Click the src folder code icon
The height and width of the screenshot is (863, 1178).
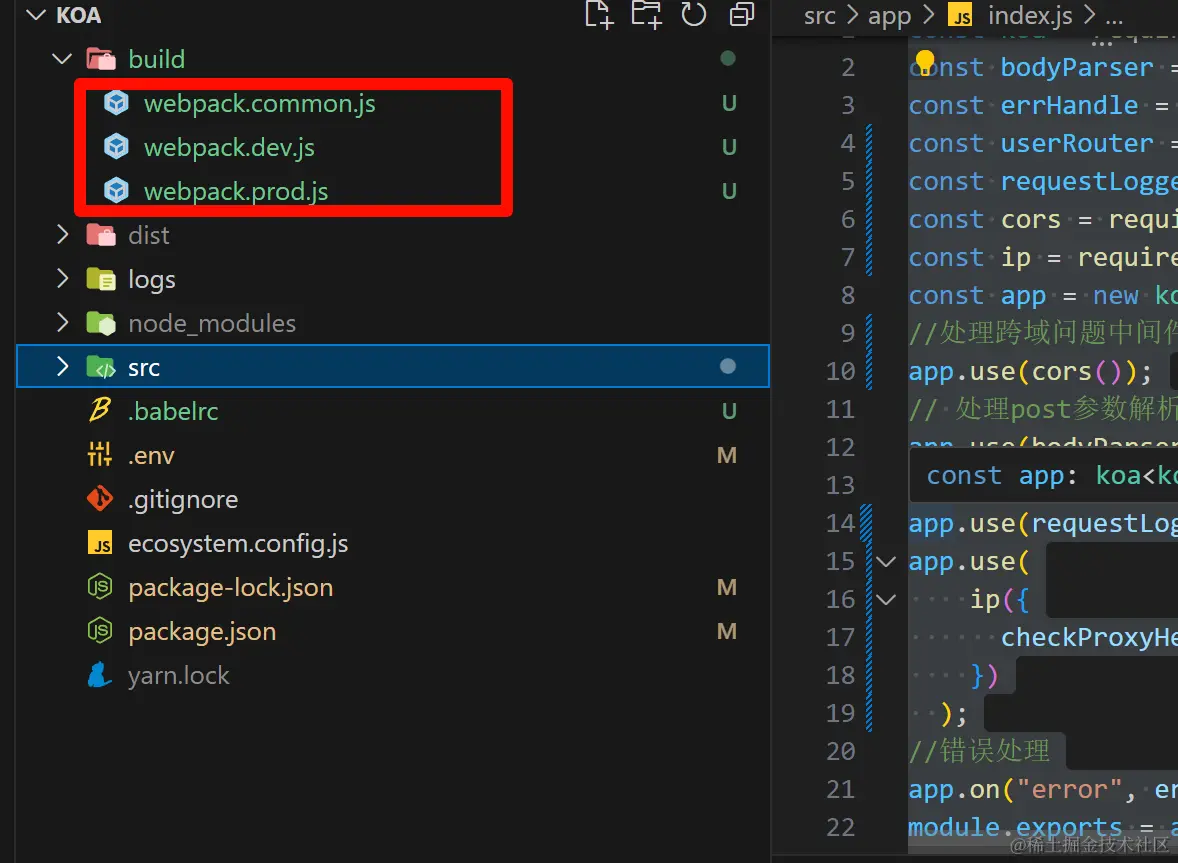tap(101, 367)
